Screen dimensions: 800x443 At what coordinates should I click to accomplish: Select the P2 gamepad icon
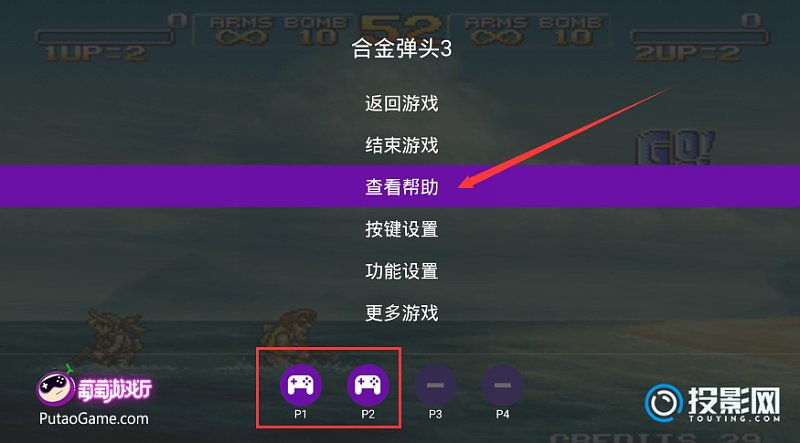point(368,385)
